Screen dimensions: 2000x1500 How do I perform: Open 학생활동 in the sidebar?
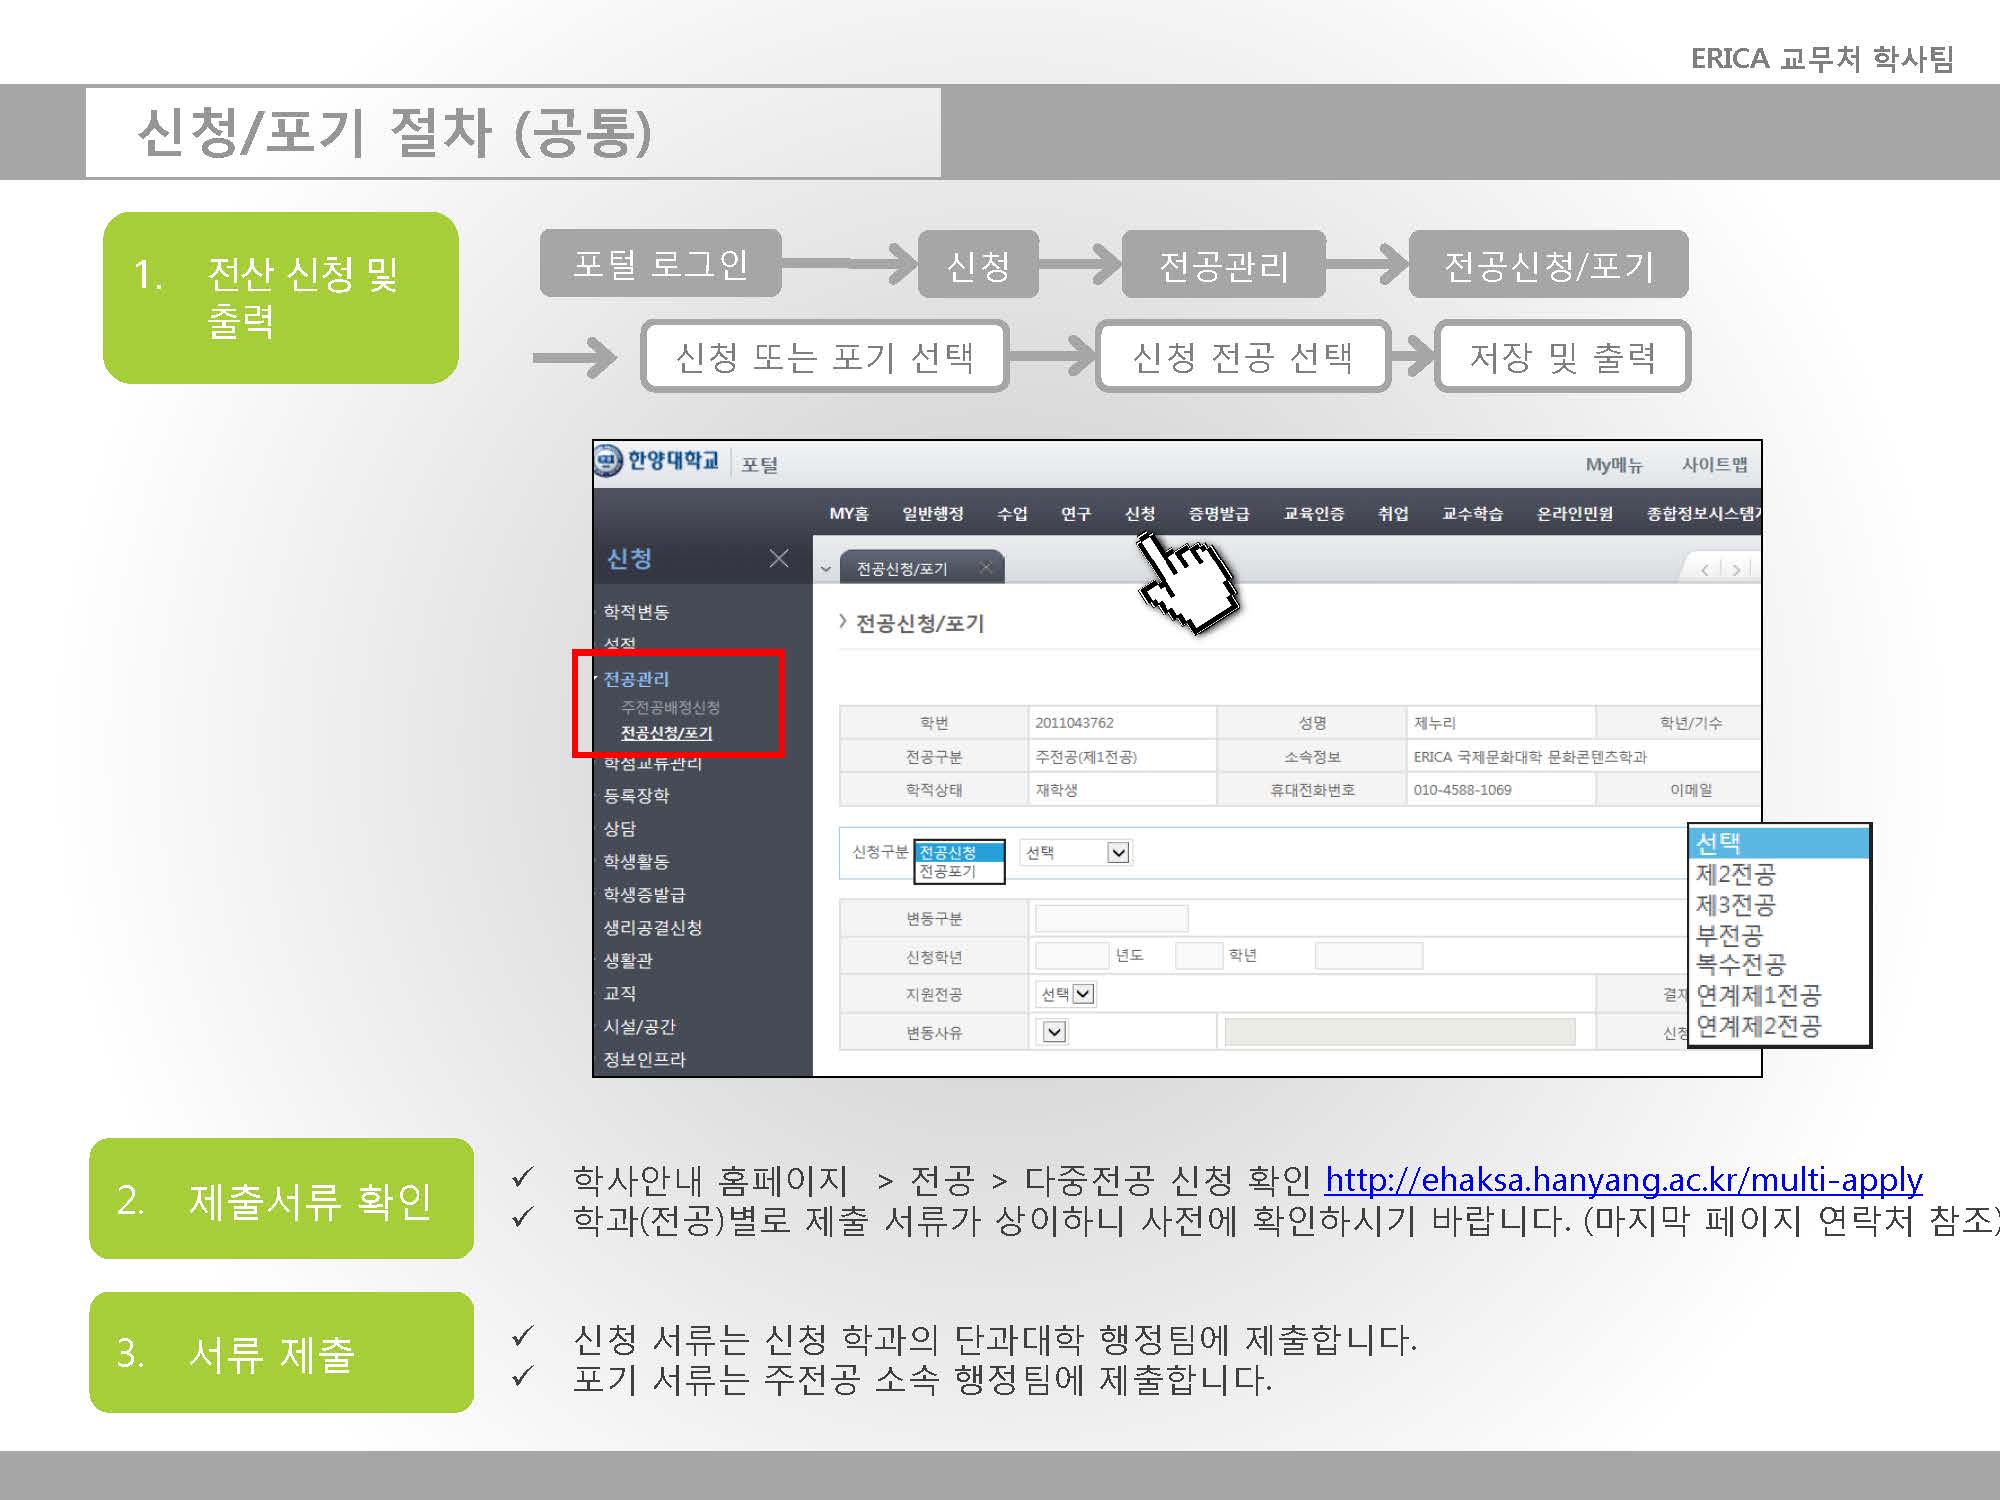point(636,862)
